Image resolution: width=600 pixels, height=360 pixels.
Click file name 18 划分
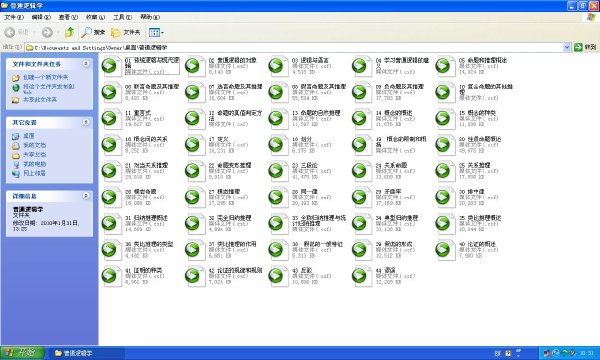[x=302, y=139]
